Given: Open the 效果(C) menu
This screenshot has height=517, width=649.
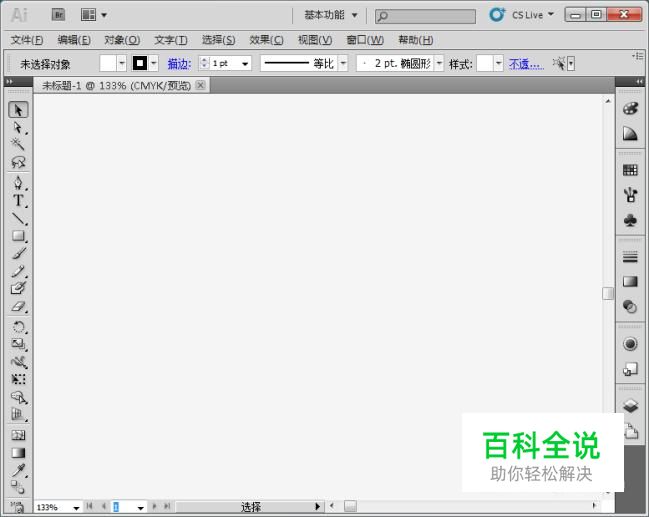Looking at the screenshot, I should pos(266,40).
